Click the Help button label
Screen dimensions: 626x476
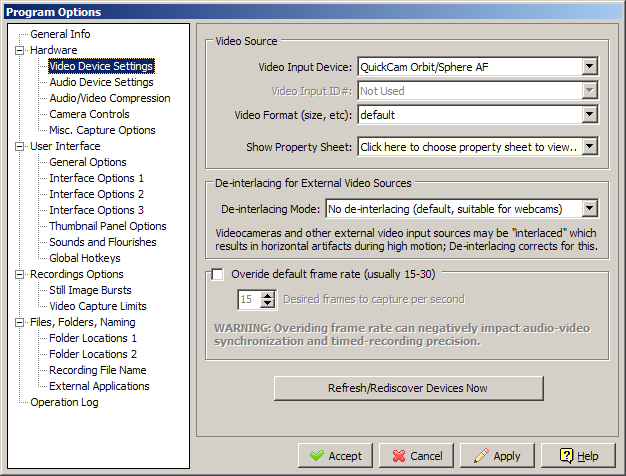(x=588, y=456)
